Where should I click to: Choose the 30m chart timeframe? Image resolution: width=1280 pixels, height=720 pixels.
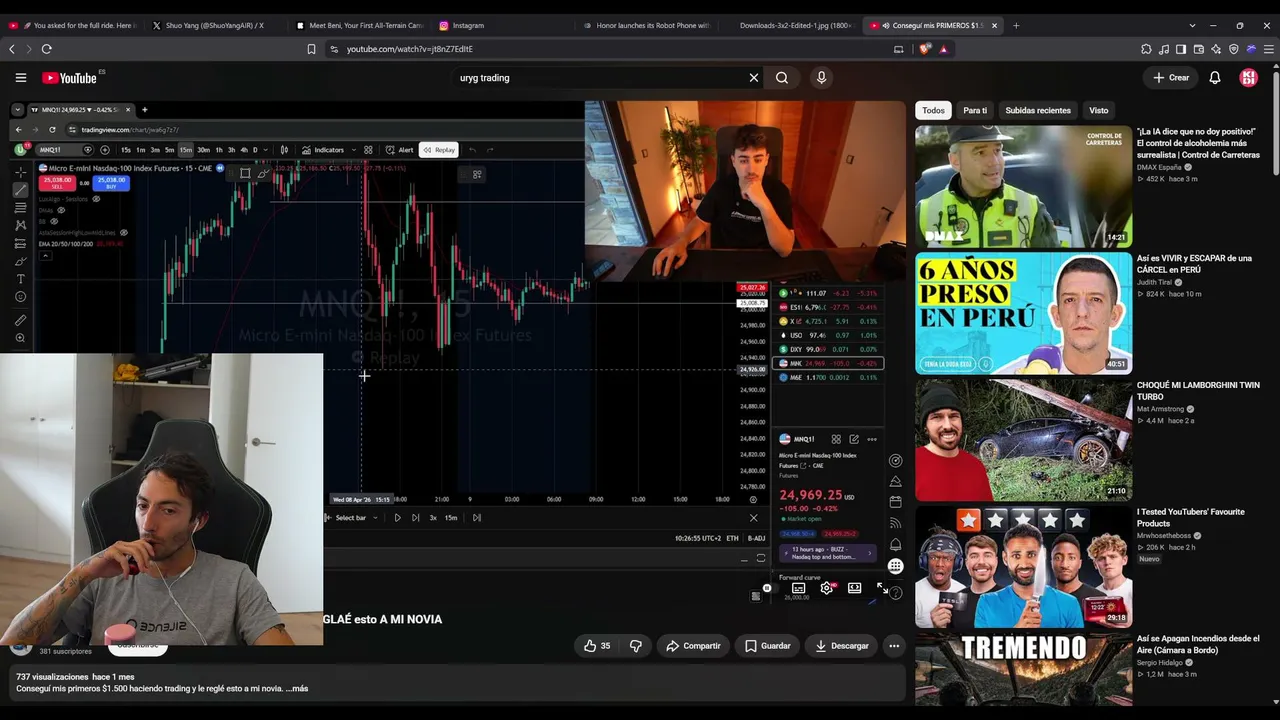(x=203, y=150)
